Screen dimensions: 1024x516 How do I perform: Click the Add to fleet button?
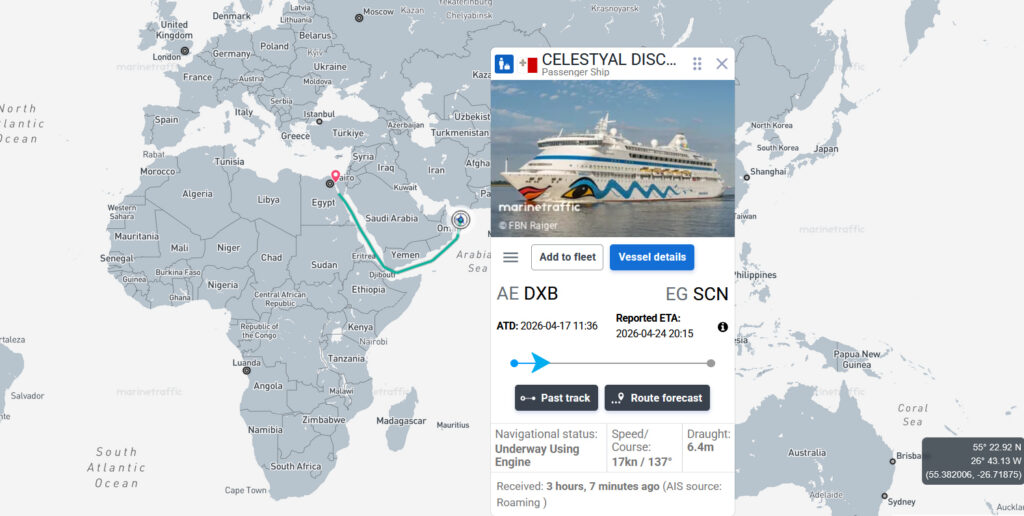click(567, 257)
